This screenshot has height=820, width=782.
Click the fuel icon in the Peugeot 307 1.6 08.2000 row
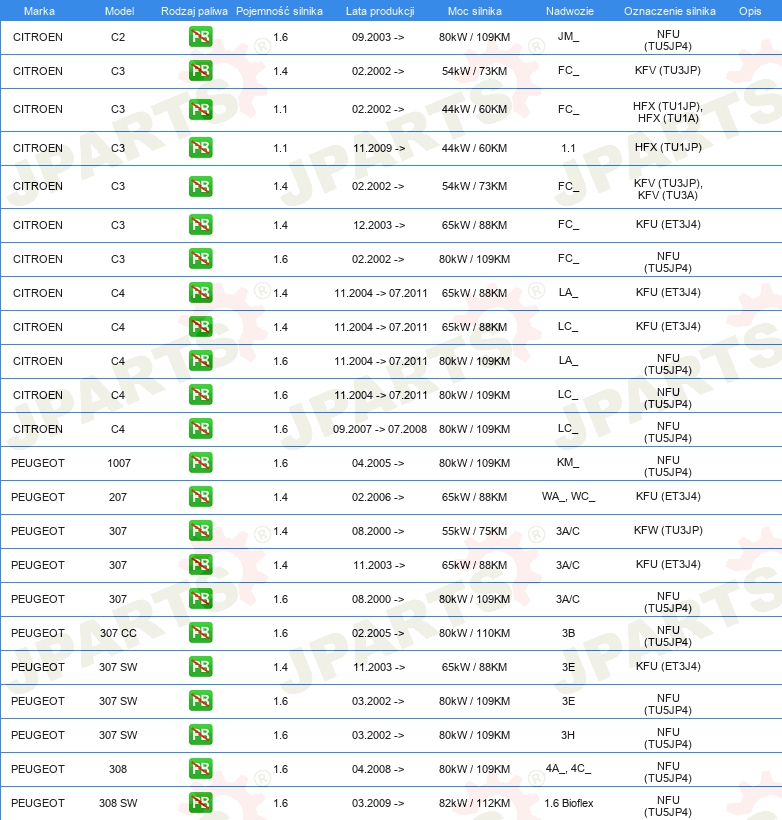(200, 599)
